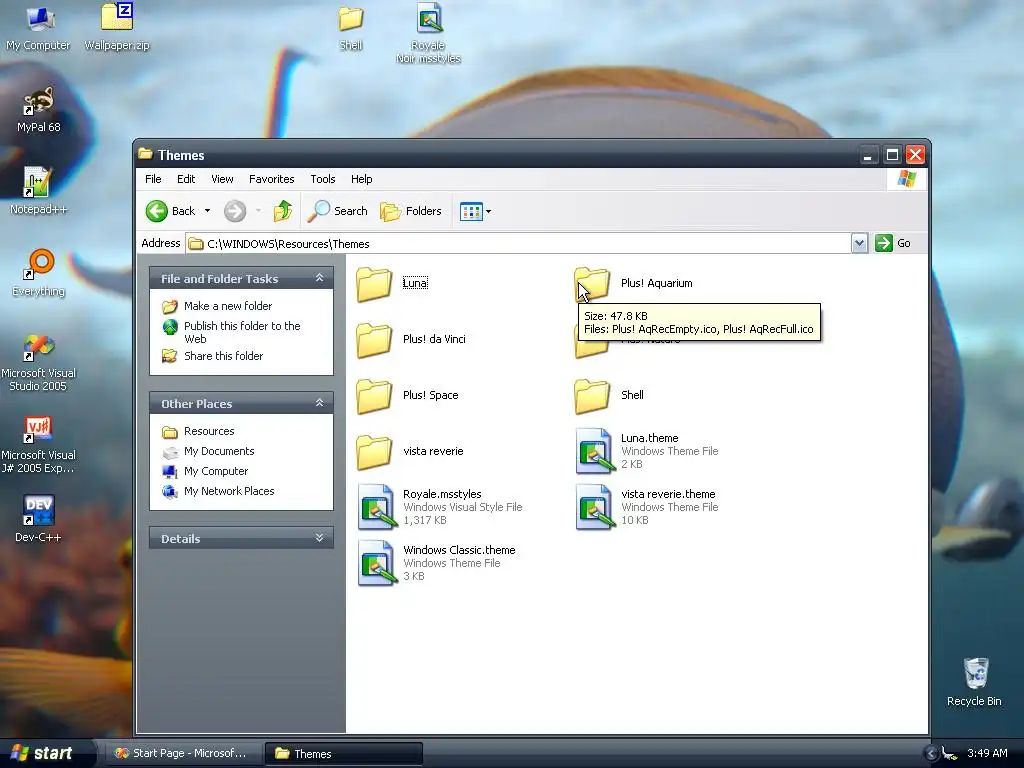The height and width of the screenshot is (768, 1024).
Task: Go to My Documents in Other Places
Action: click(x=219, y=451)
